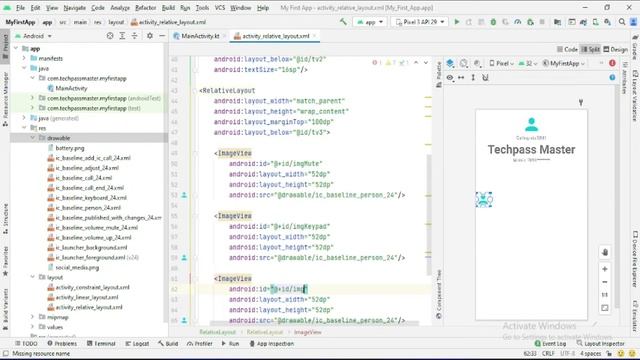Click Zoom to Fit Screen icon
Screen dimensions: 640x360
click(605, 308)
